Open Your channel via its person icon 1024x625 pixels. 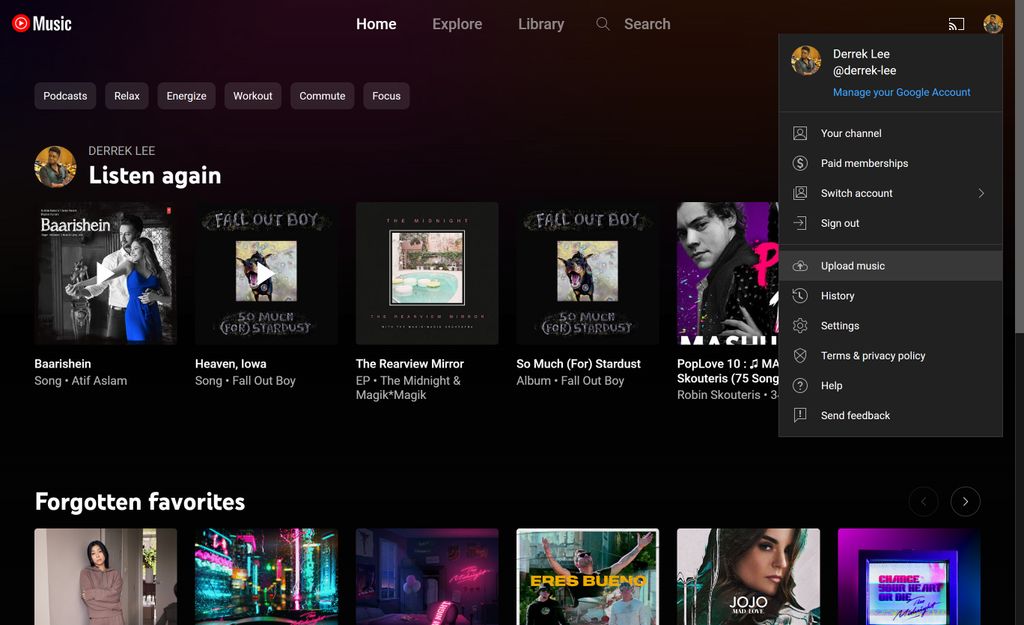[799, 132]
